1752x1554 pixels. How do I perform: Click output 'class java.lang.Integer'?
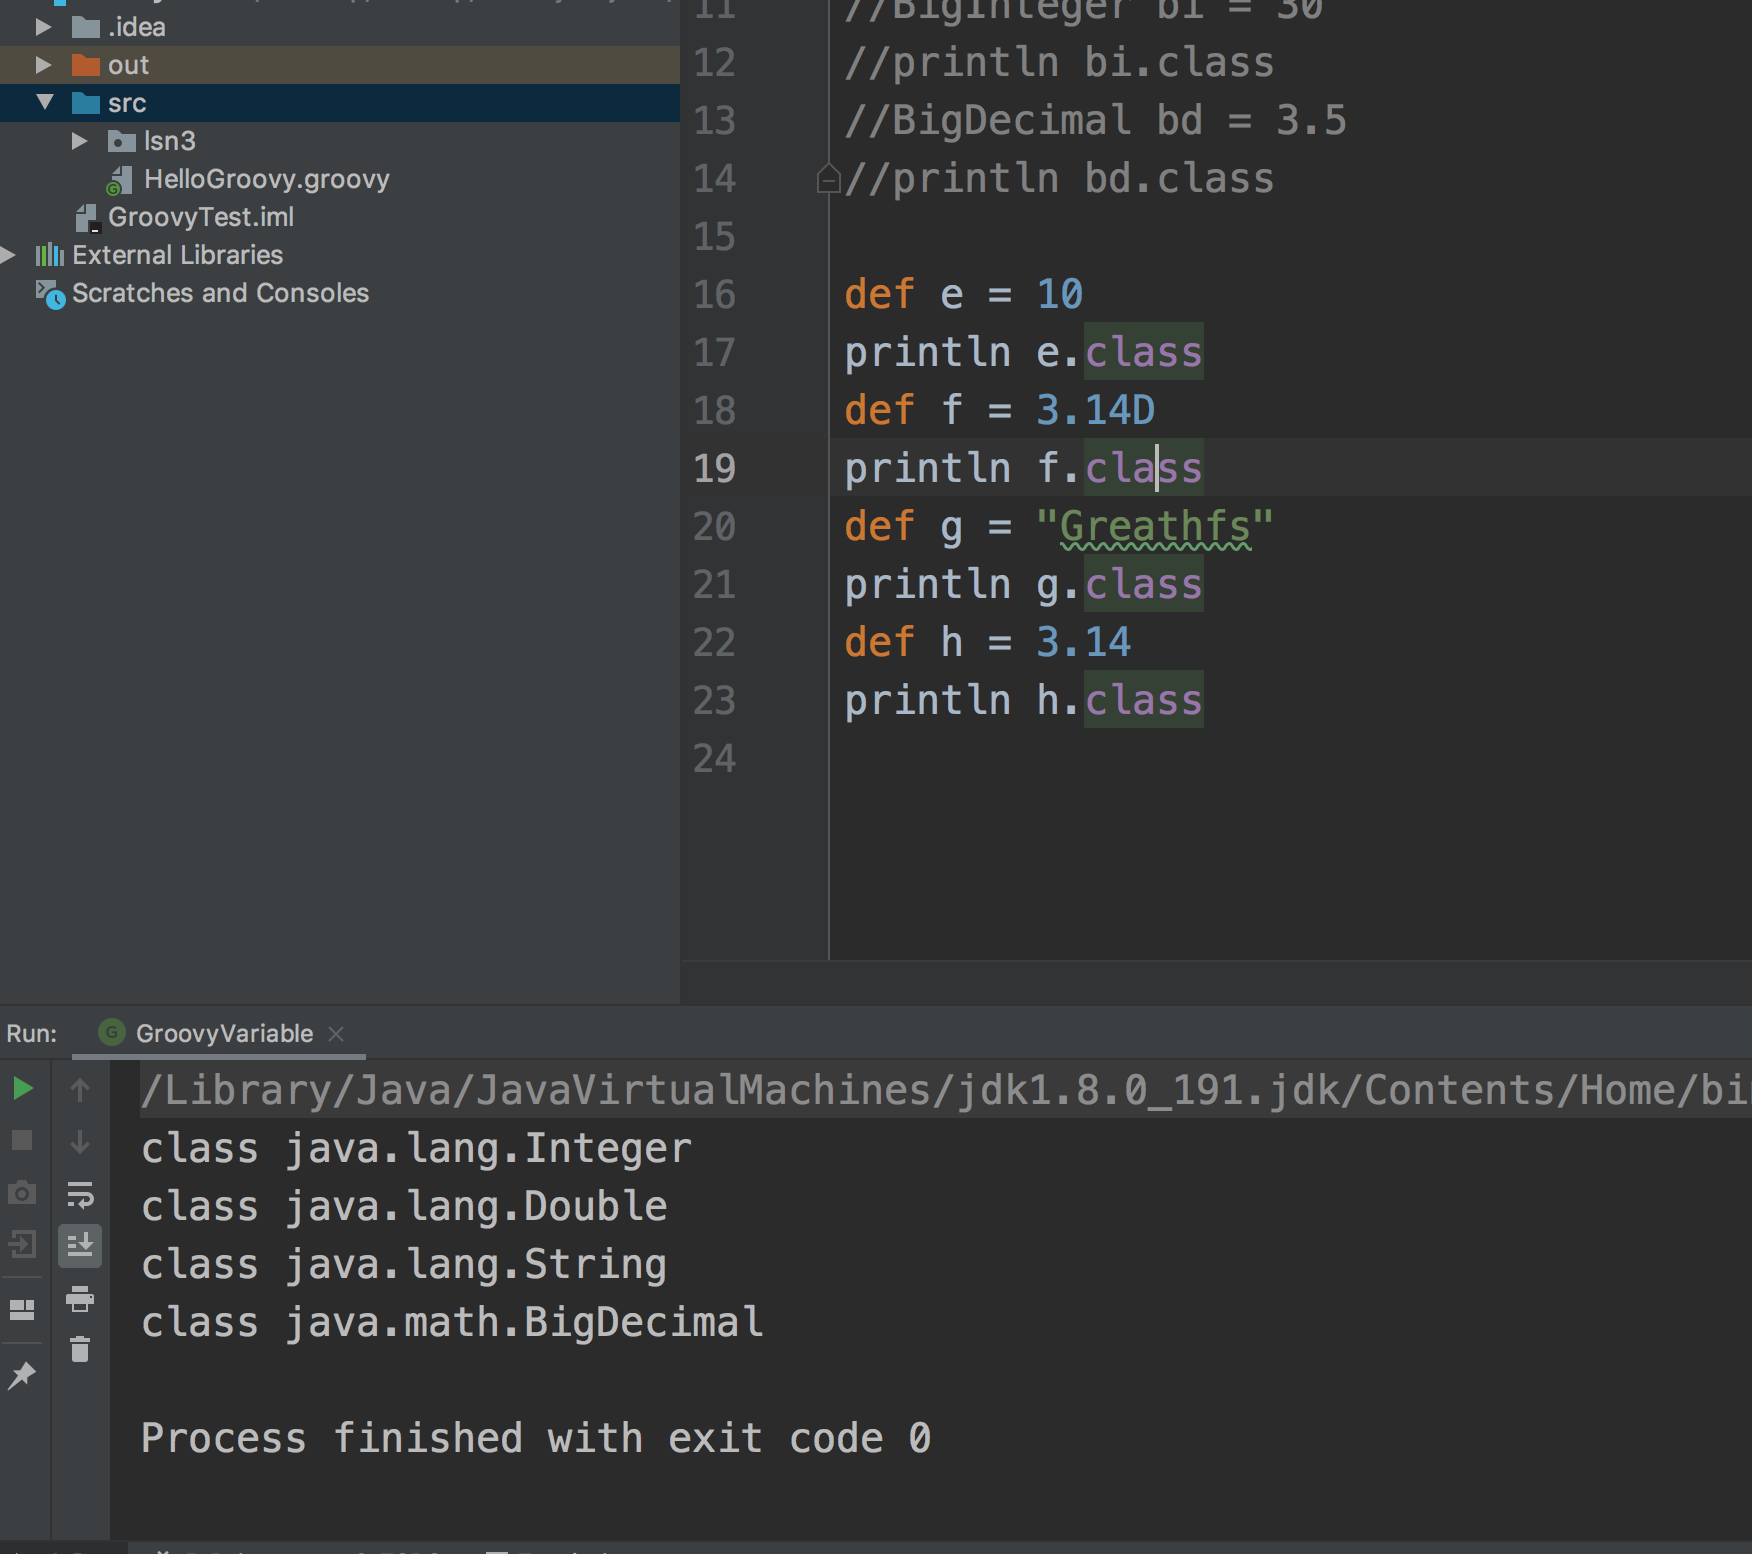tap(416, 1148)
